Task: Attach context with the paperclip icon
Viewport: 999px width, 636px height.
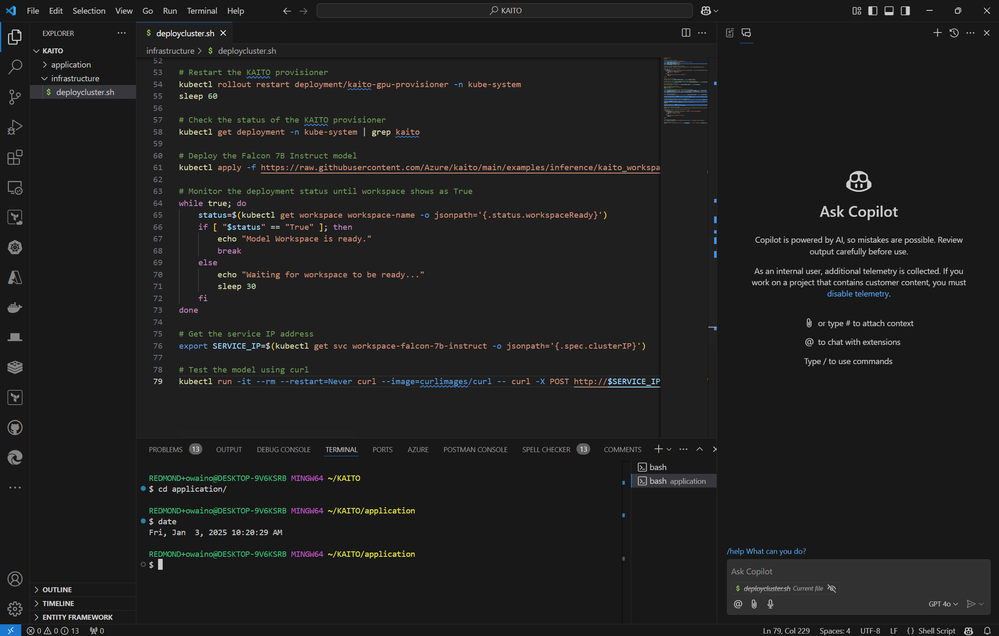Action: tap(754, 604)
